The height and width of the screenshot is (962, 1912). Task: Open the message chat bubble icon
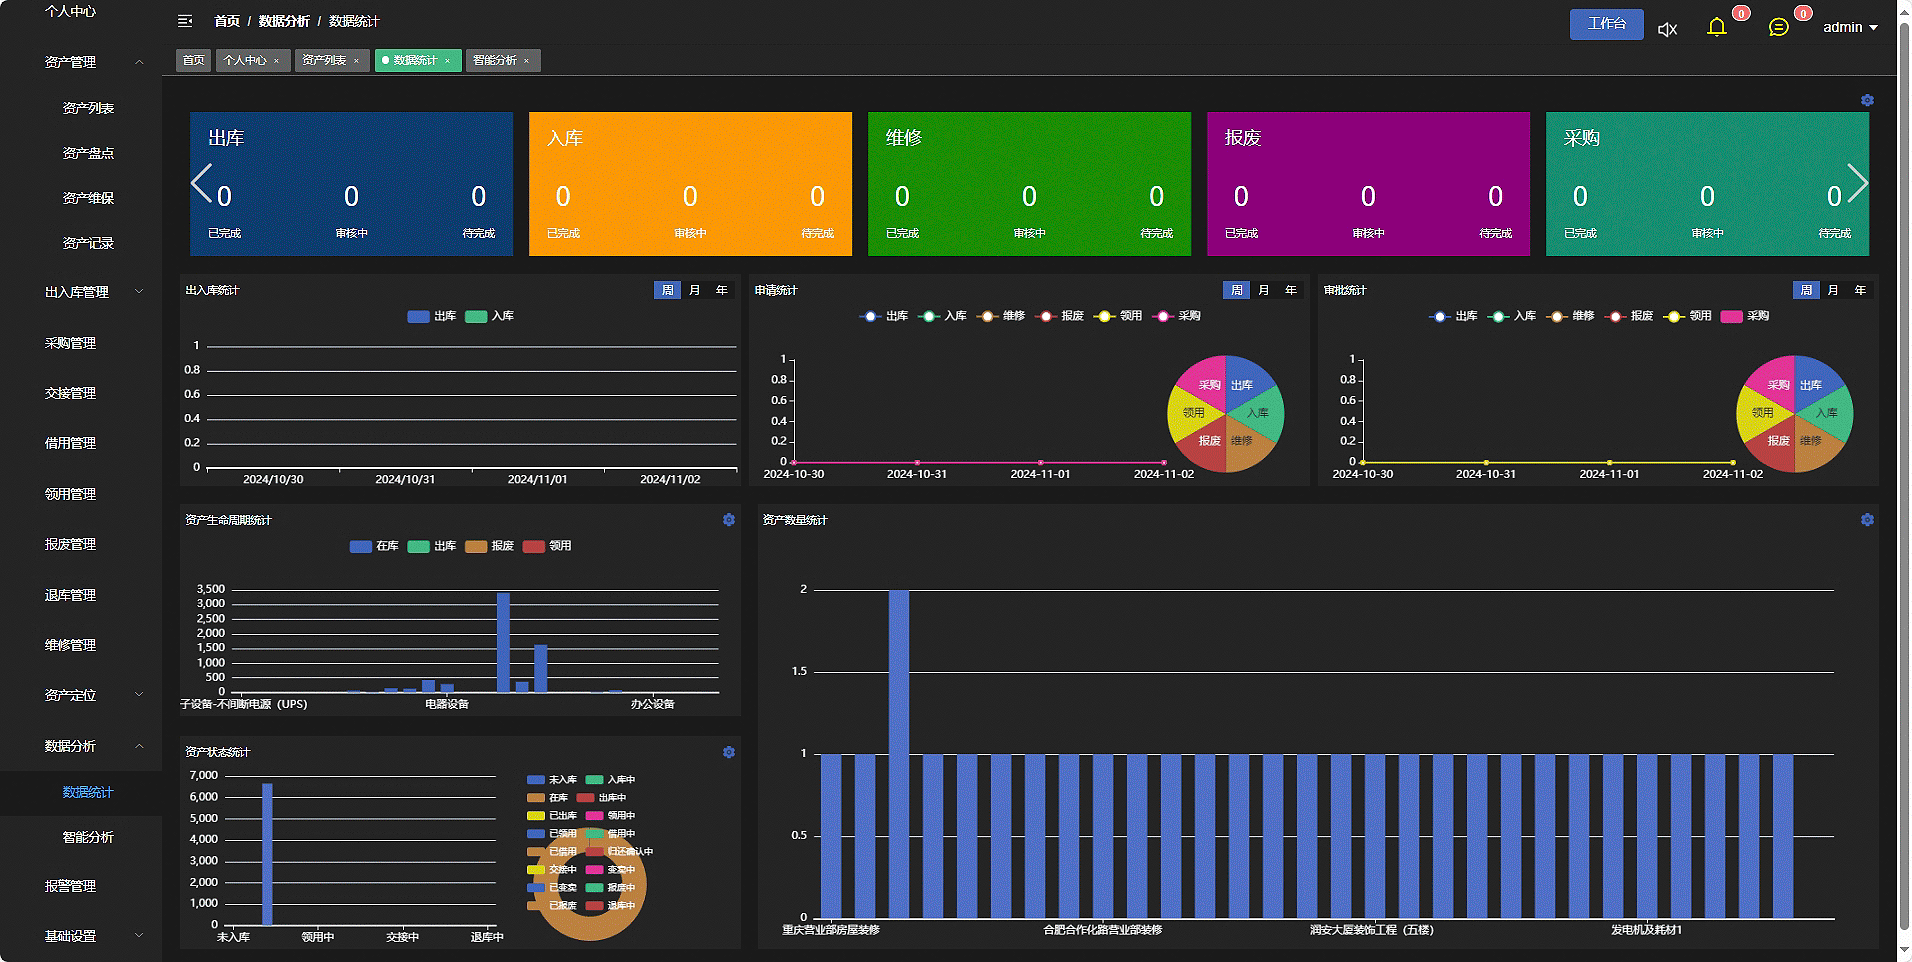(1778, 27)
